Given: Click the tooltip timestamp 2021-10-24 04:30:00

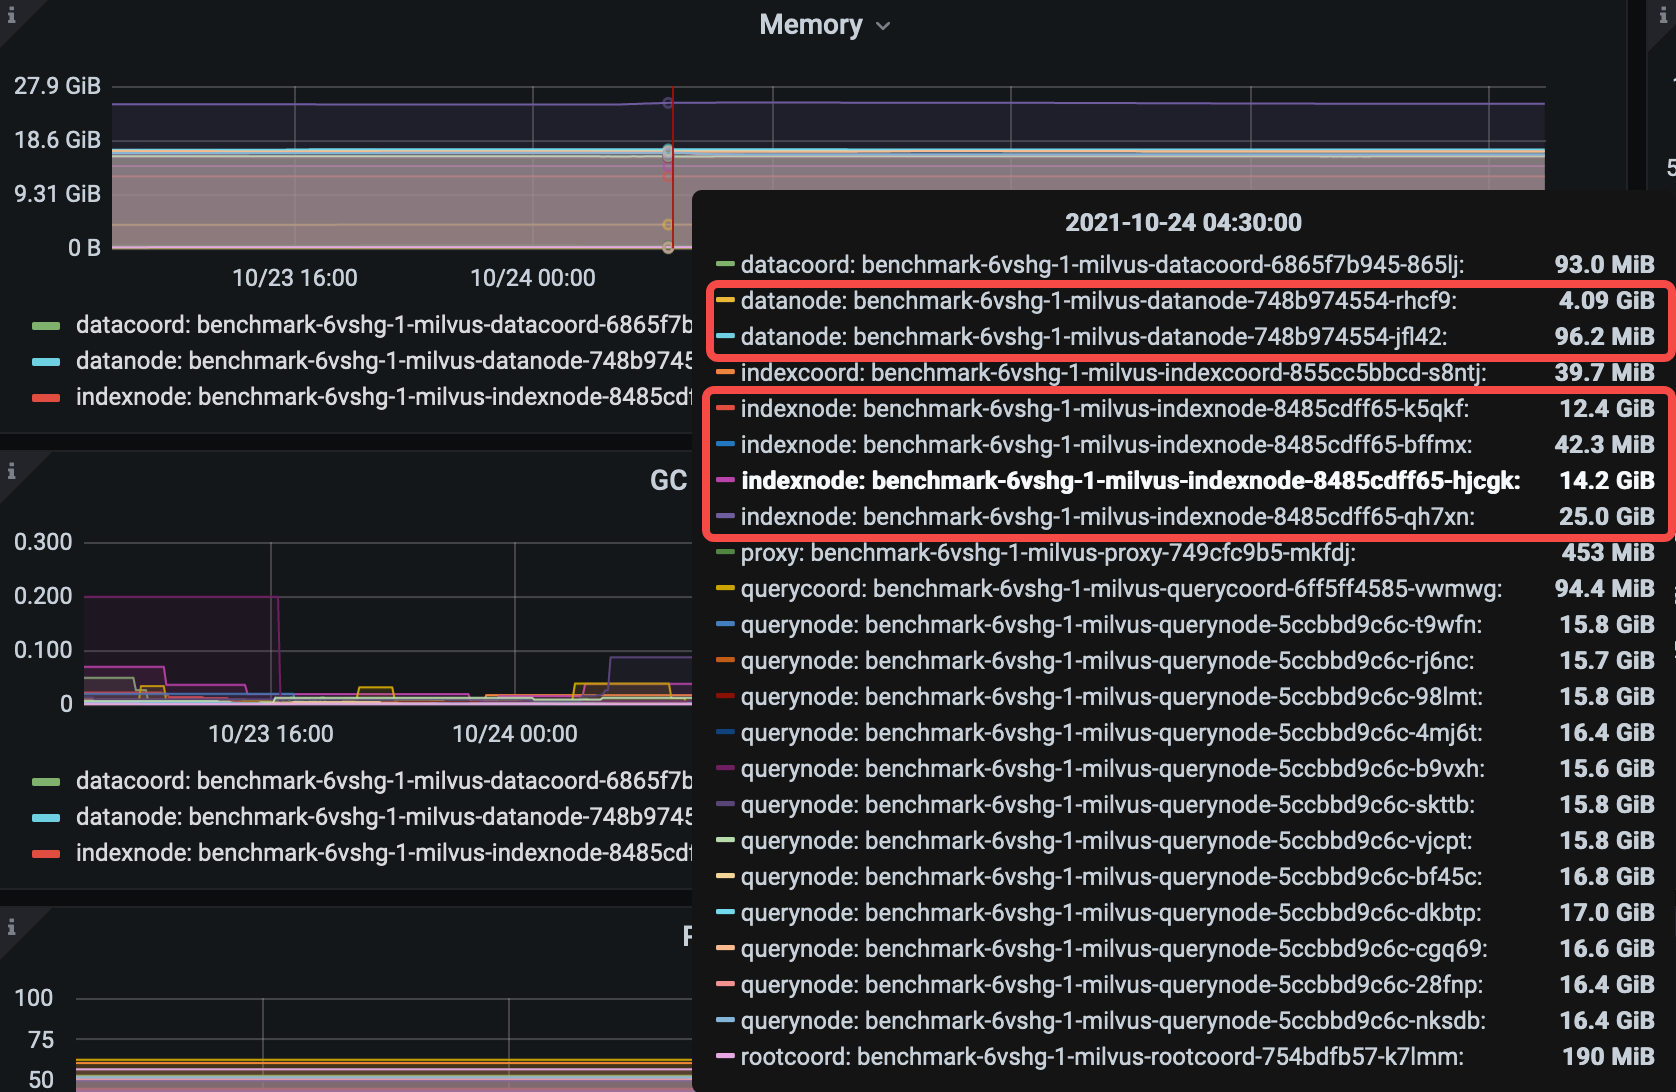Looking at the screenshot, I should pos(1183,222).
